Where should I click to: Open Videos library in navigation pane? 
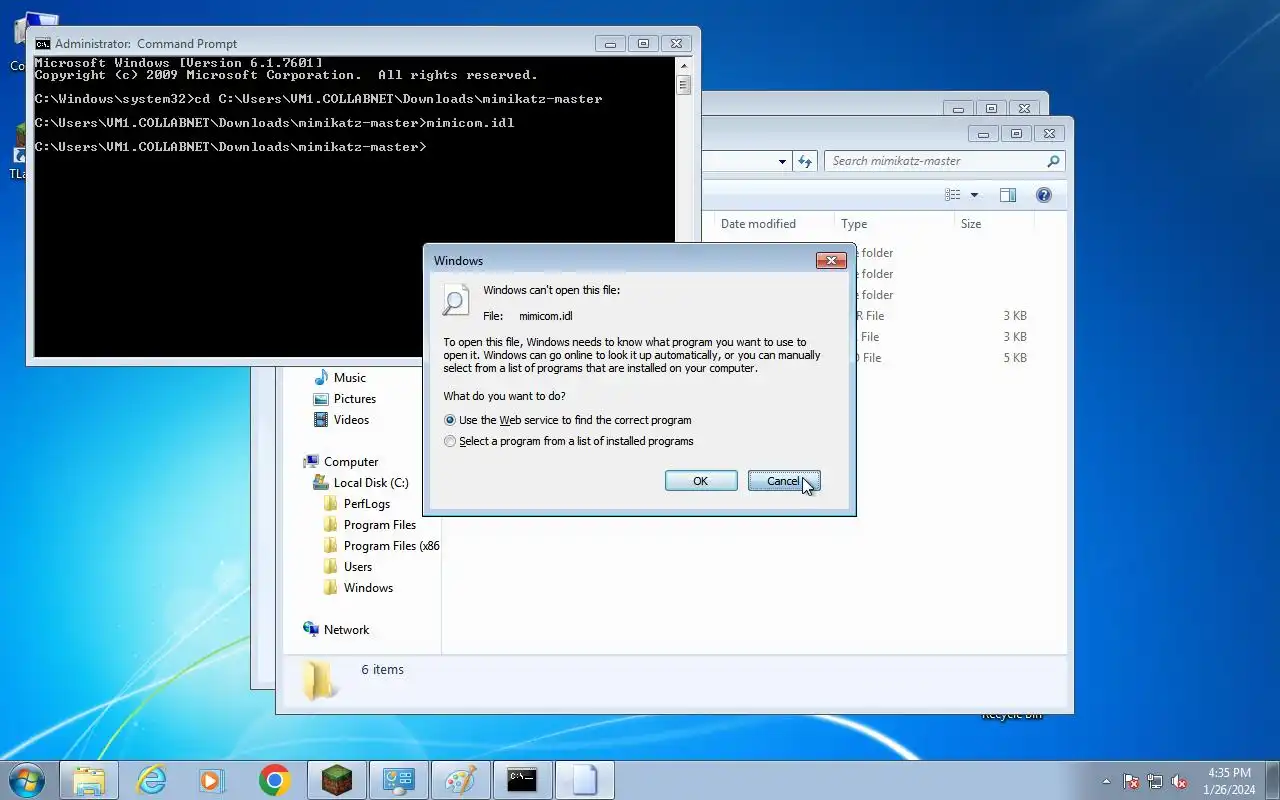[351, 420]
